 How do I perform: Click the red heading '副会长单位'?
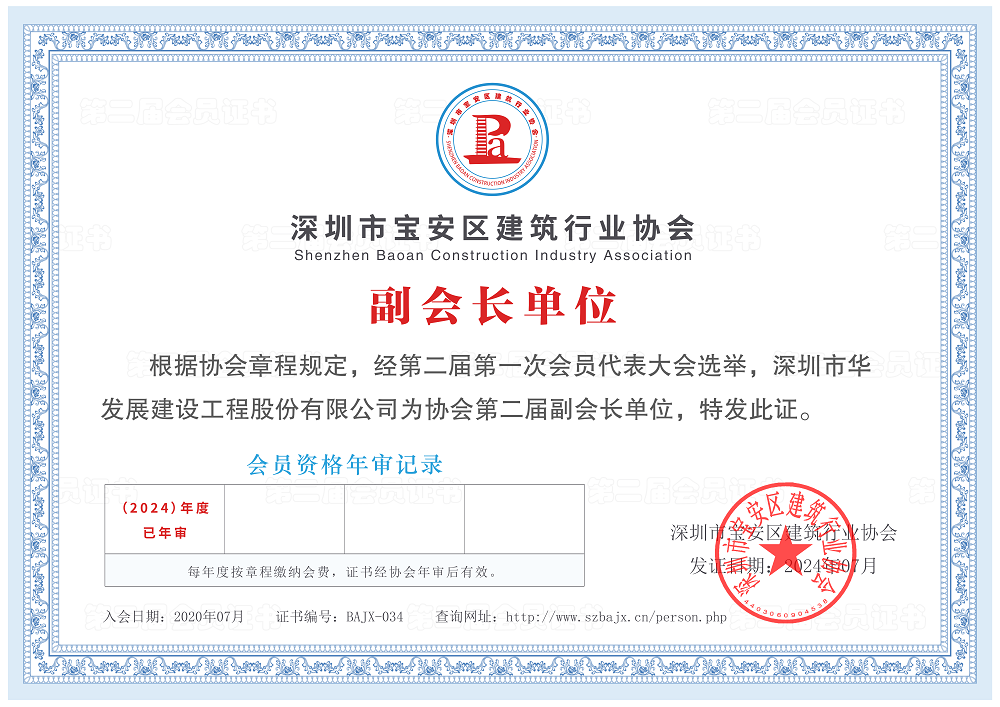[493, 306]
